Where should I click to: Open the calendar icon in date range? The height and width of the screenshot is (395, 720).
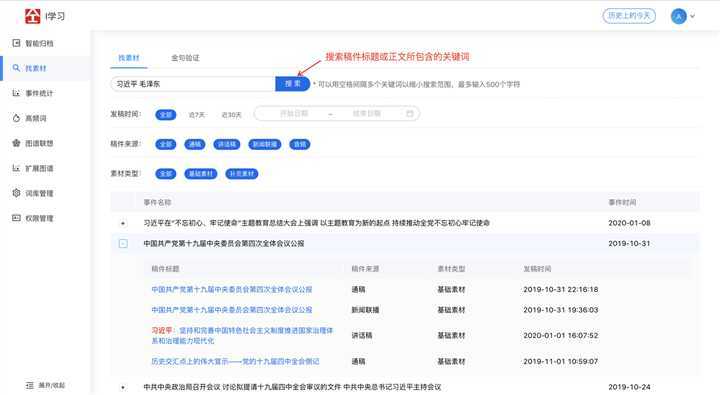click(x=410, y=113)
